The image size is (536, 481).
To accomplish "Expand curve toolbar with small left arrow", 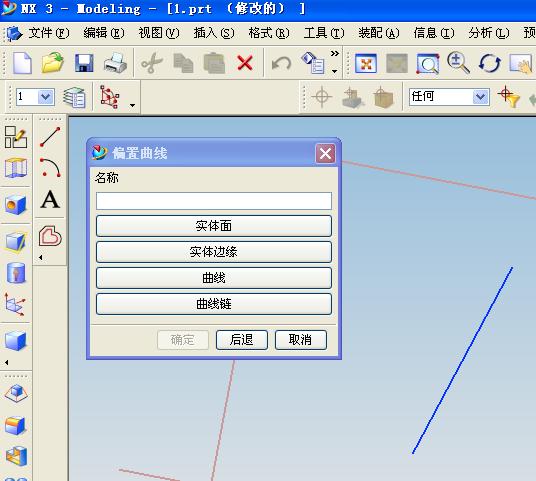I will click(41, 257).
